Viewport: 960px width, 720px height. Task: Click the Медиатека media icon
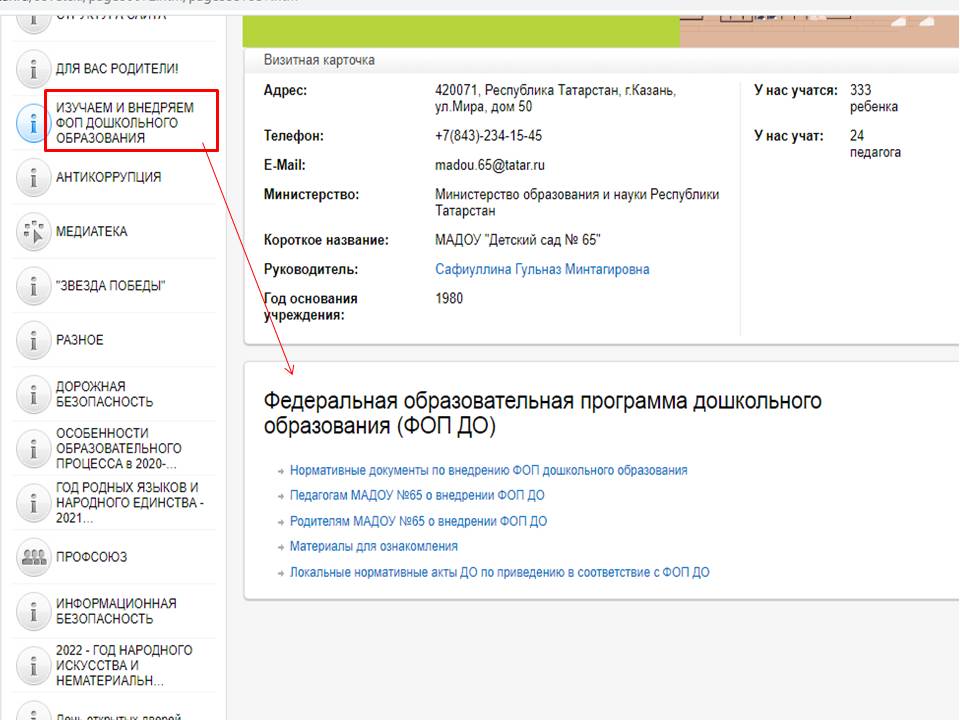click(x=34, y=232)
